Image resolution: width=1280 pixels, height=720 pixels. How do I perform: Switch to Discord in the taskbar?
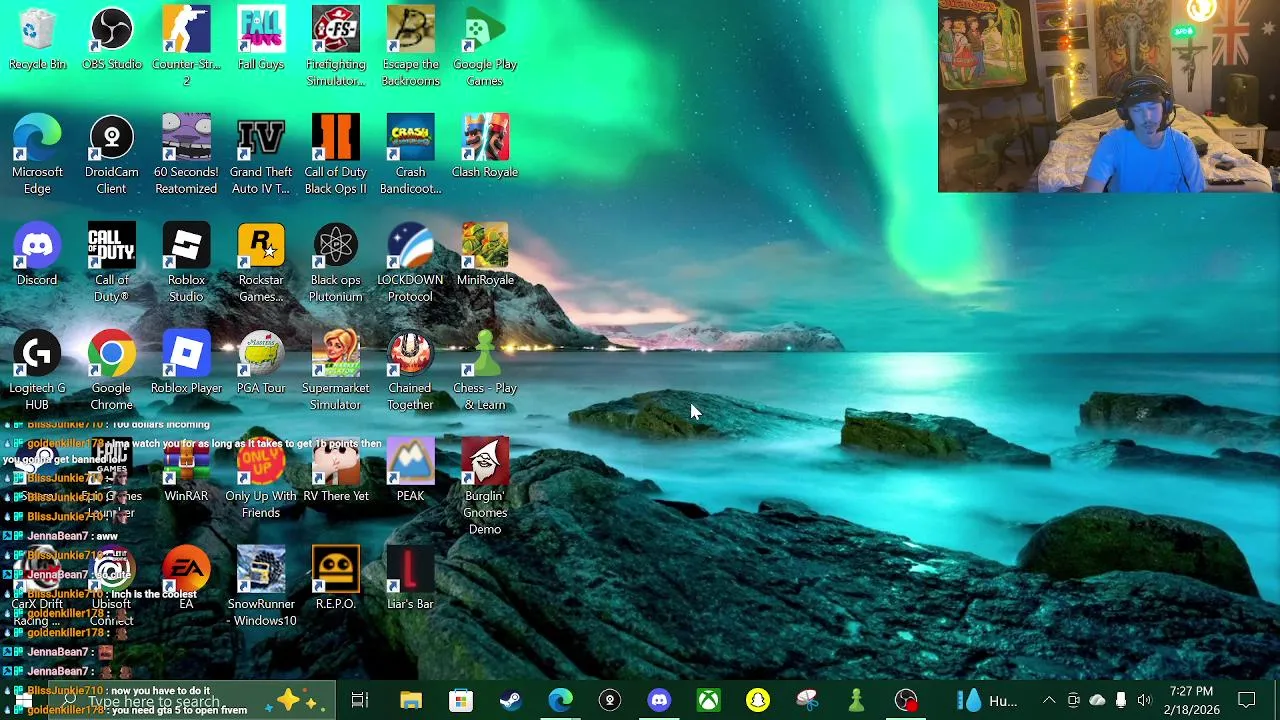coord(659,700)
